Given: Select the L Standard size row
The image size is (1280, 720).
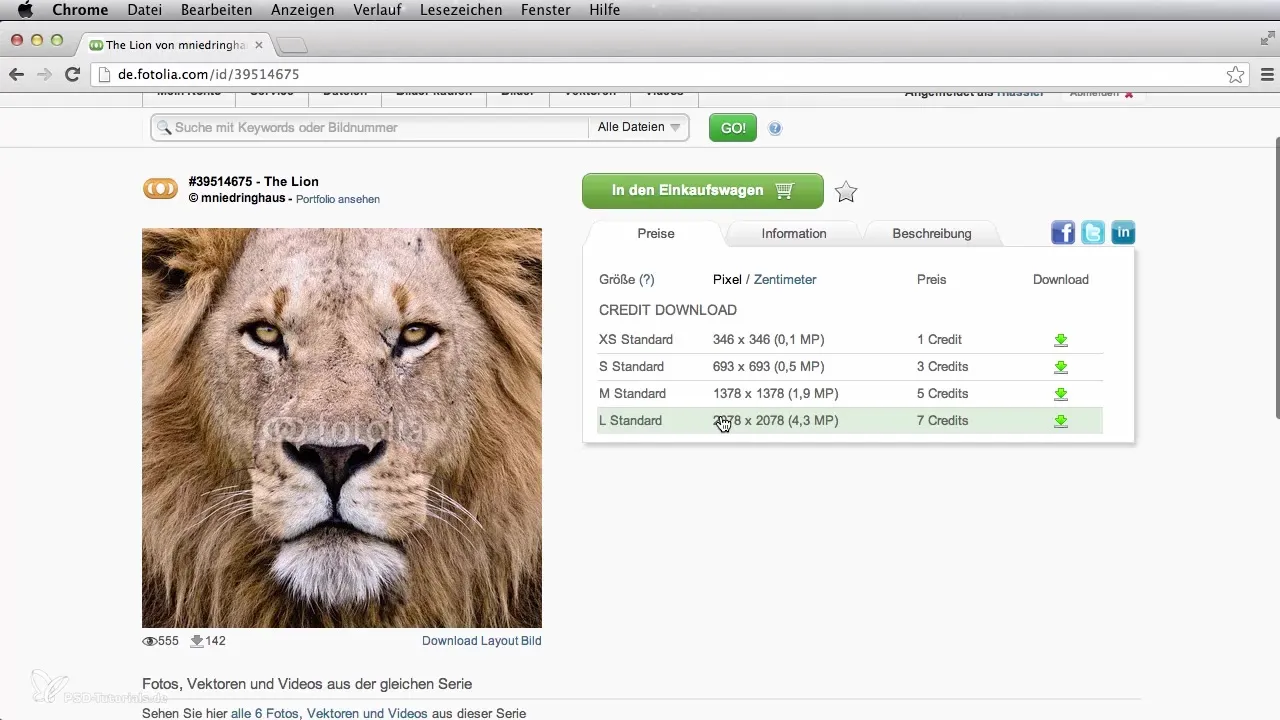Looking at the screenshot, I should point(850,421).
